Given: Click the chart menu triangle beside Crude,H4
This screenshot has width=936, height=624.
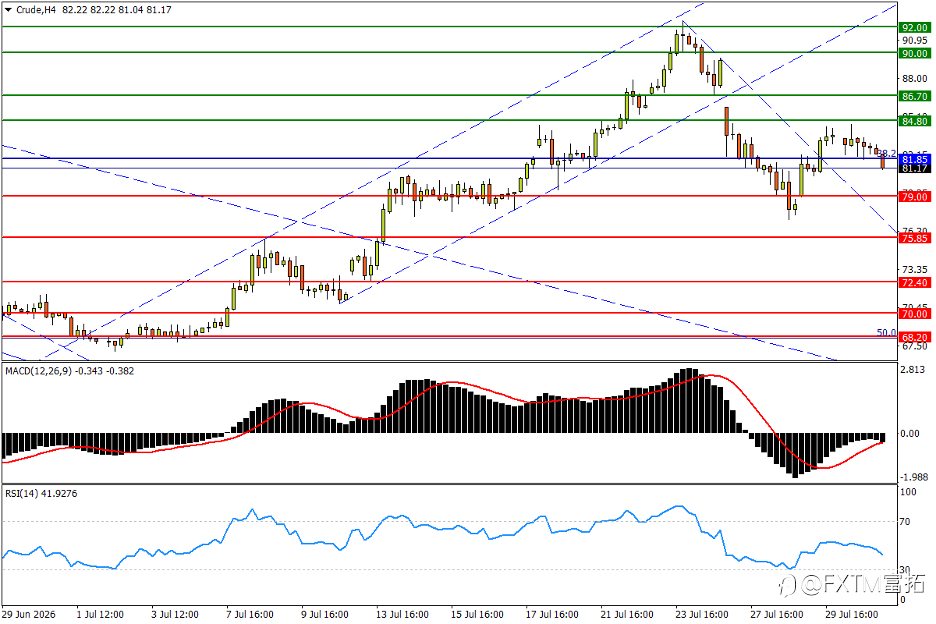Looking at the screenshot, I should [8, 10].
